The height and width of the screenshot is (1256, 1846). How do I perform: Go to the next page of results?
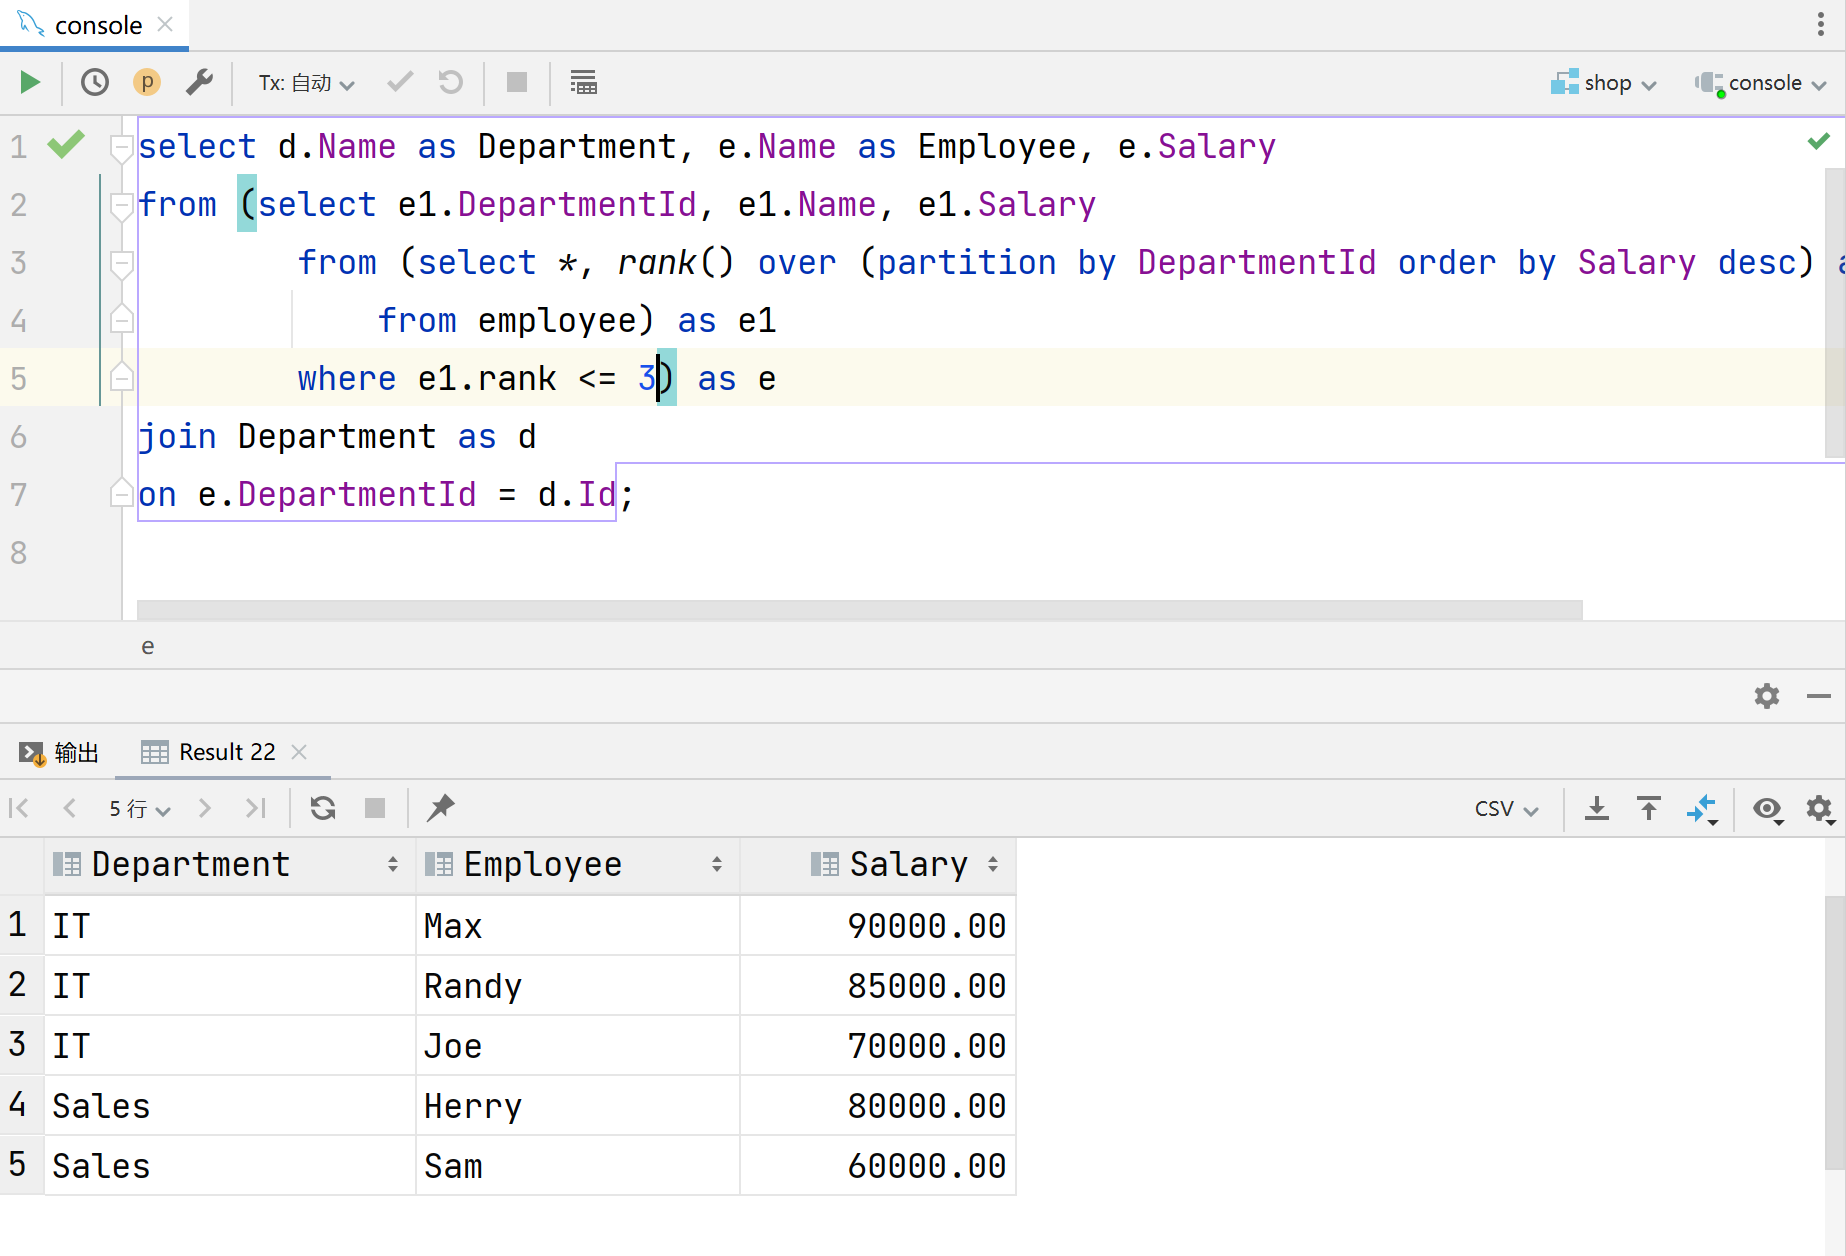pos(205,808)
